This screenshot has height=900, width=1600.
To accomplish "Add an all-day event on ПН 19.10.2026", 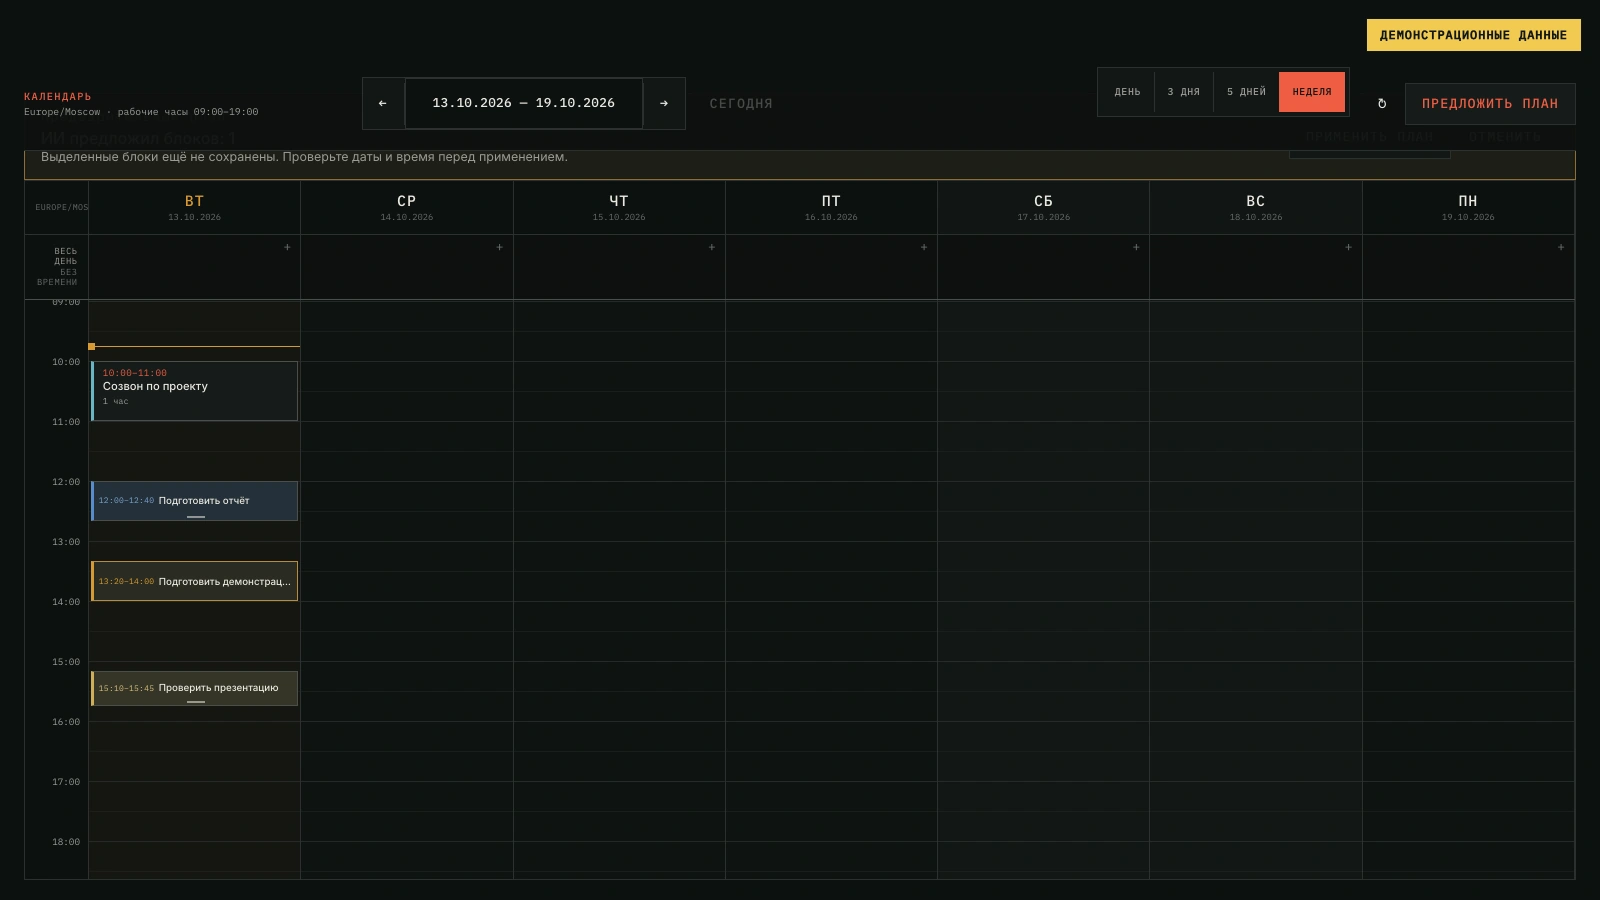I will [1561, 247].
